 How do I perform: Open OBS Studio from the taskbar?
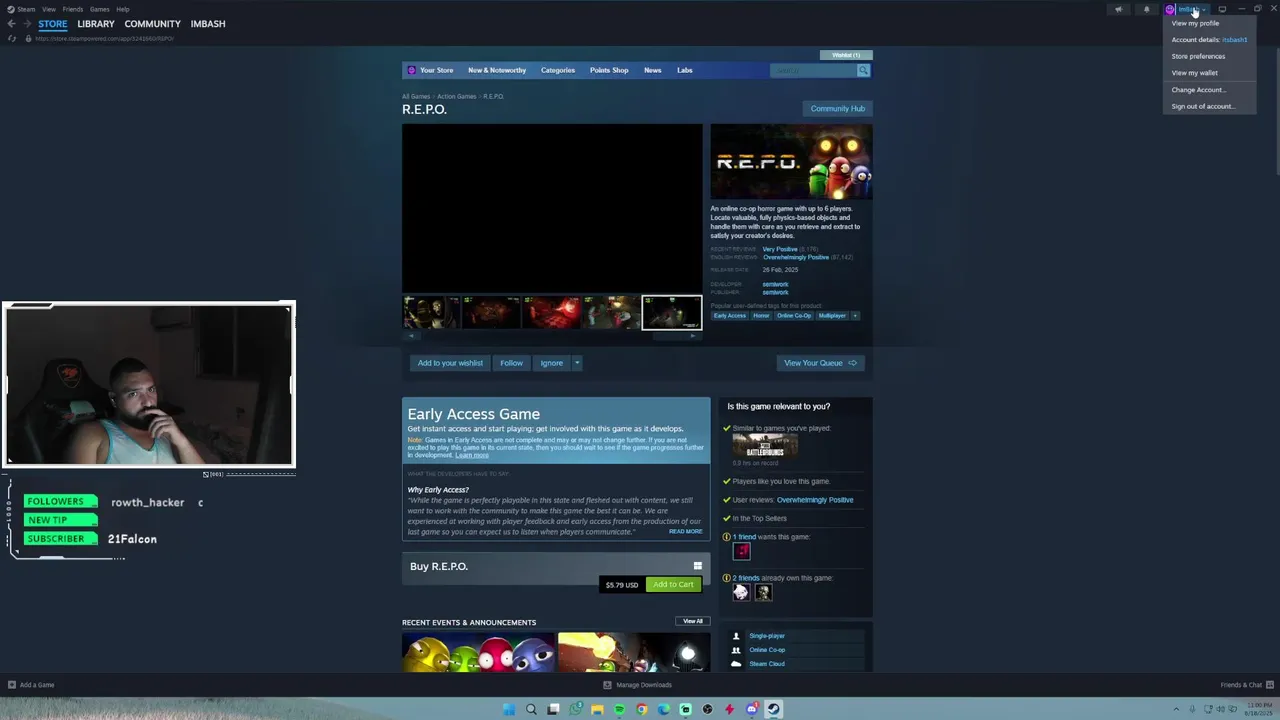click(x=707, y=709)
